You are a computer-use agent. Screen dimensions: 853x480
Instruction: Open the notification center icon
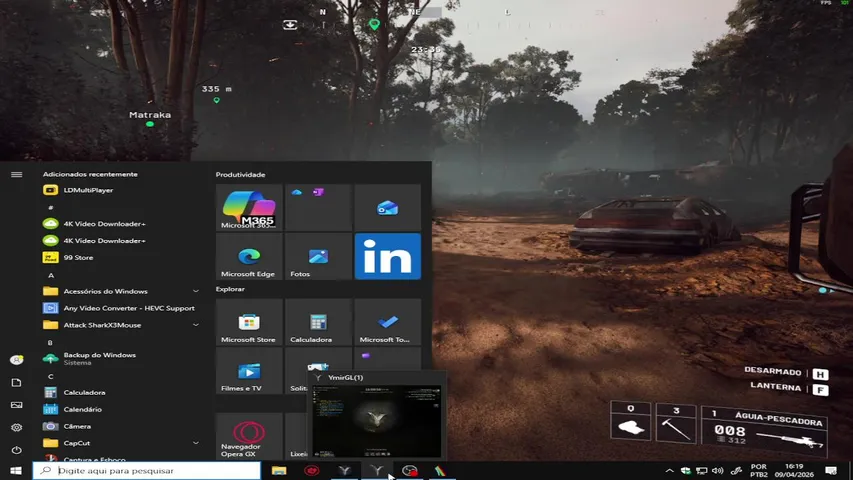click(831, 471)
